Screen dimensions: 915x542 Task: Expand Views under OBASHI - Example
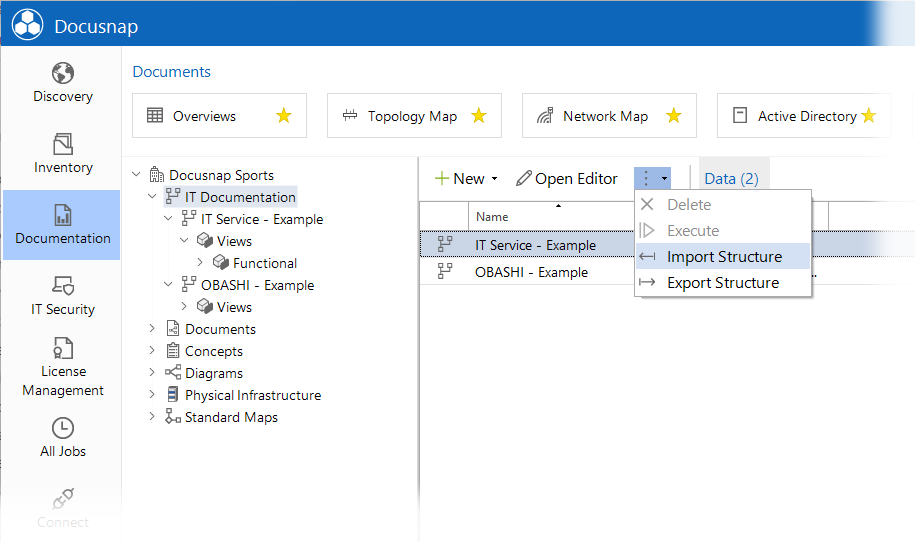point(184,306)
